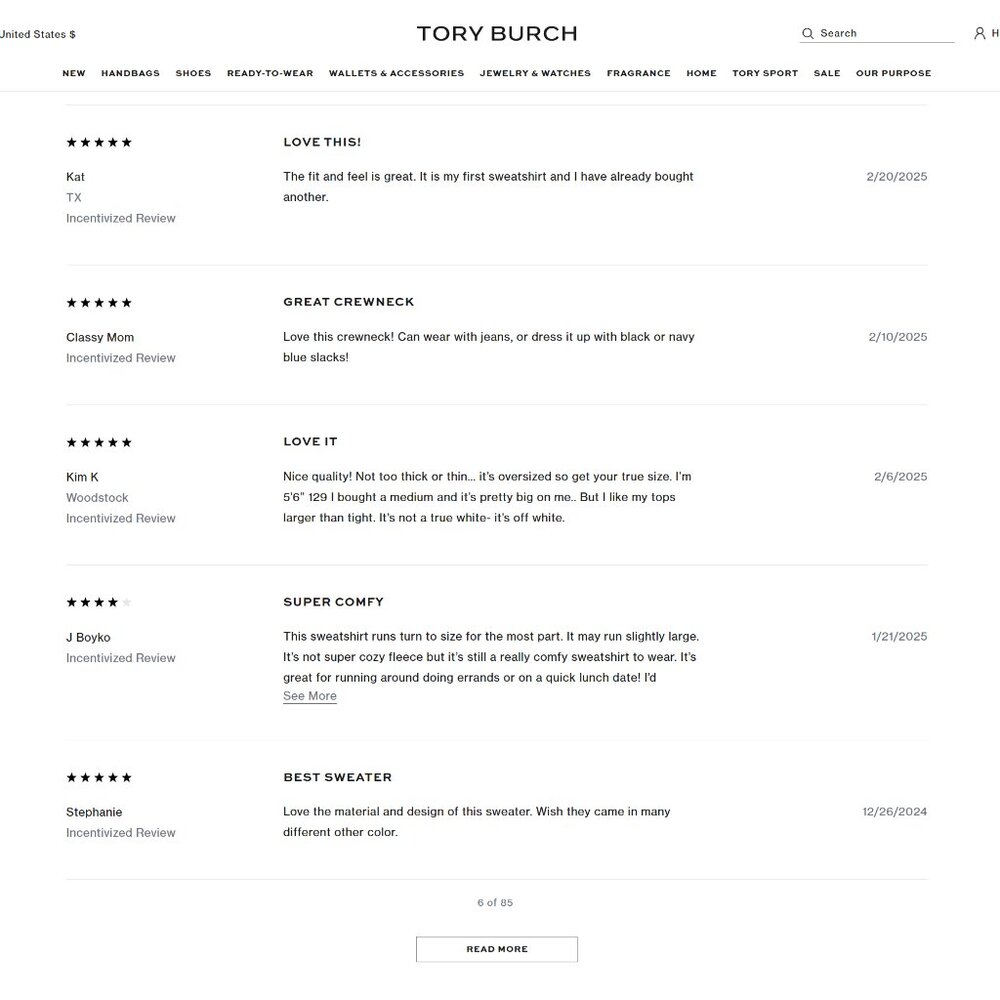Image resolution: width=1000 pixels, height=1000 pixels.
Task: Click the search magnifier icon
Action: point(807,34)
